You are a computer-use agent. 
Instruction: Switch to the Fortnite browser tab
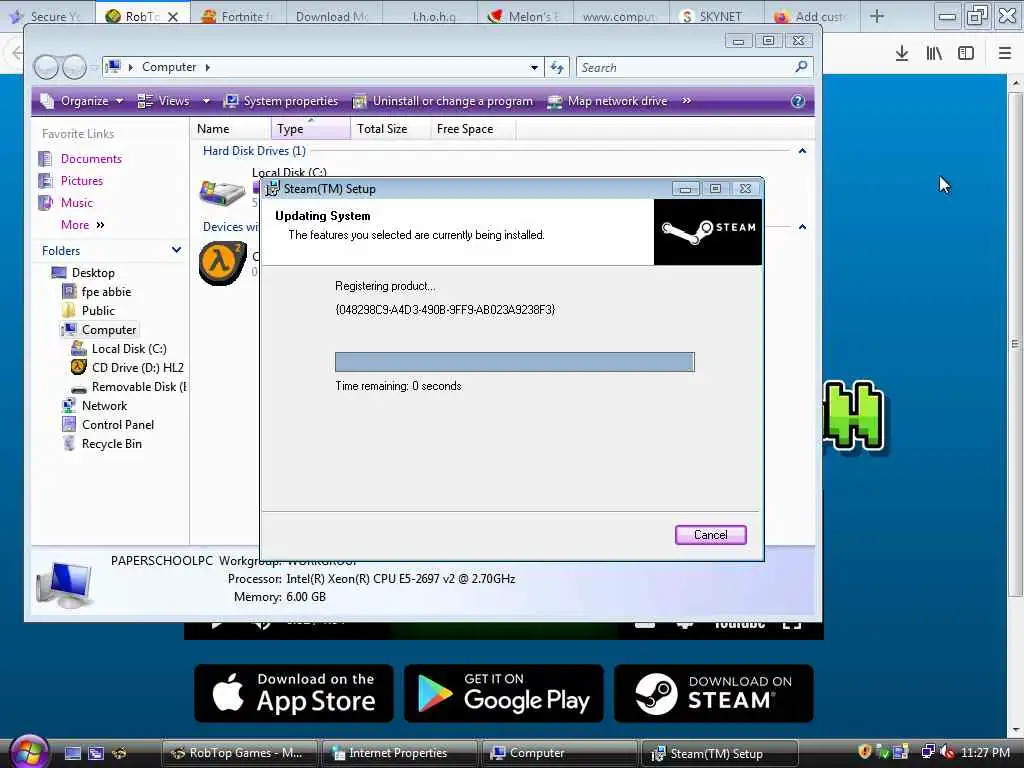coord(236,16)
